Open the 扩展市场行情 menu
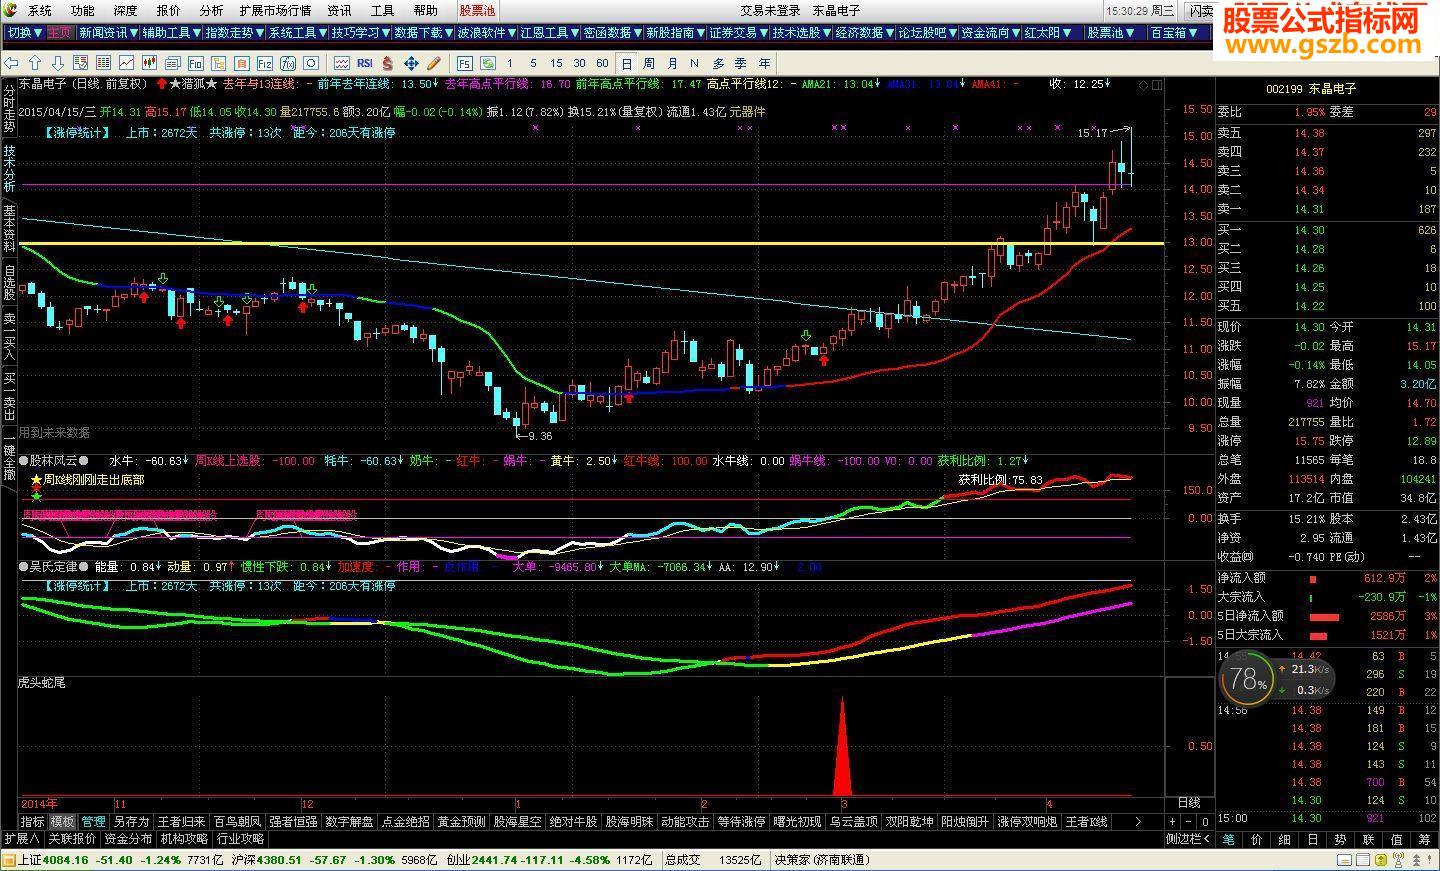Image resolution: width=1440 pixels, height=871 pixels. tap(275, 11)
